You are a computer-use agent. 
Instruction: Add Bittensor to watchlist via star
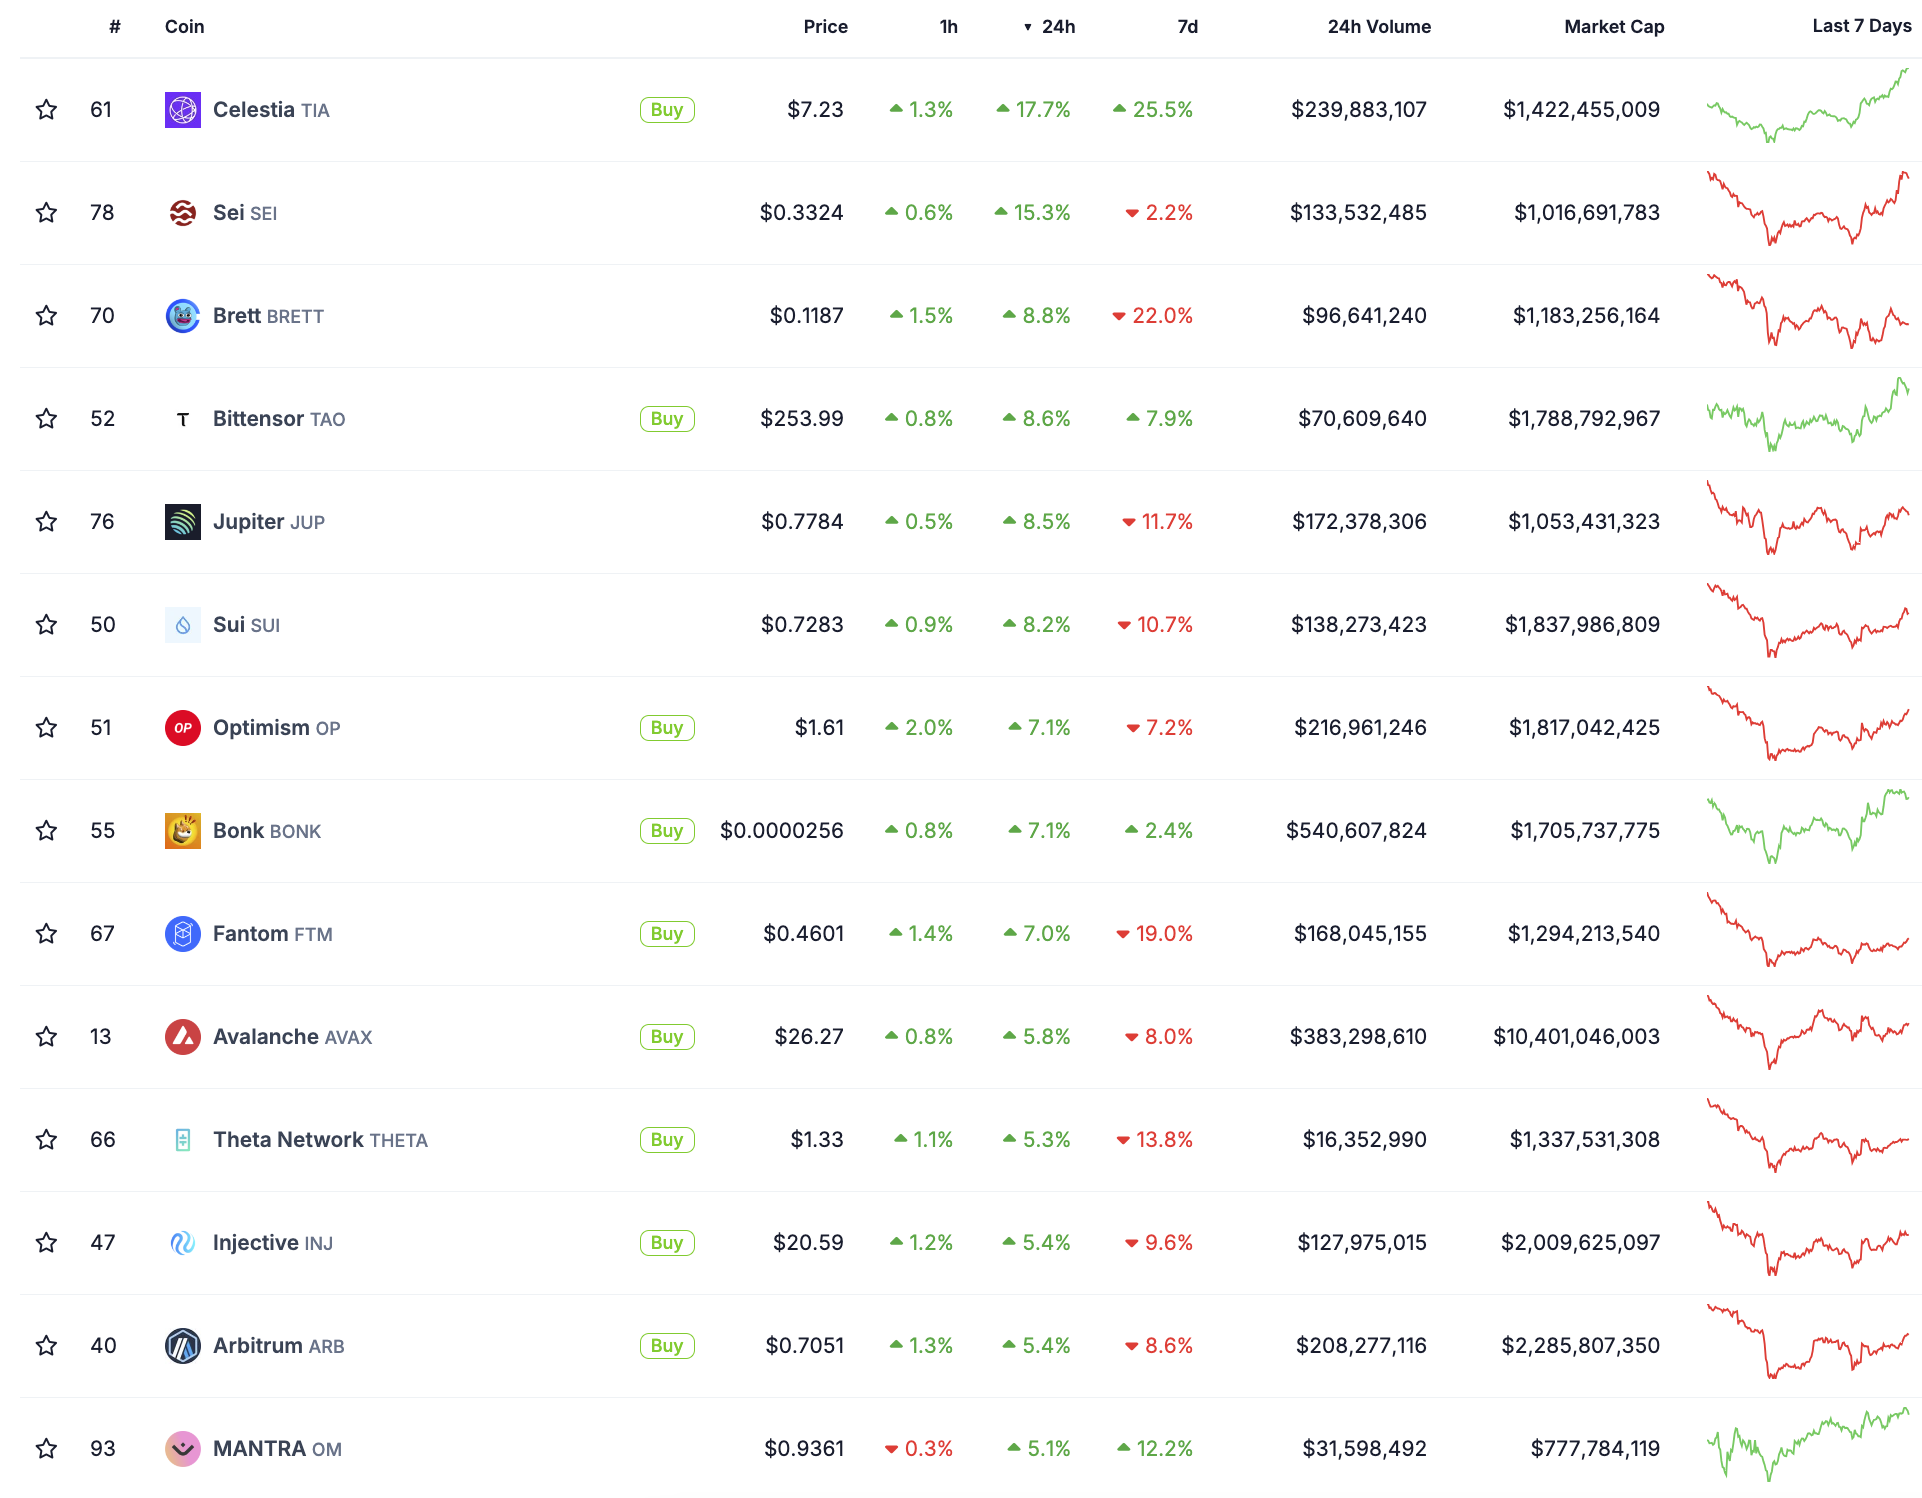click(x=46, y=419)
